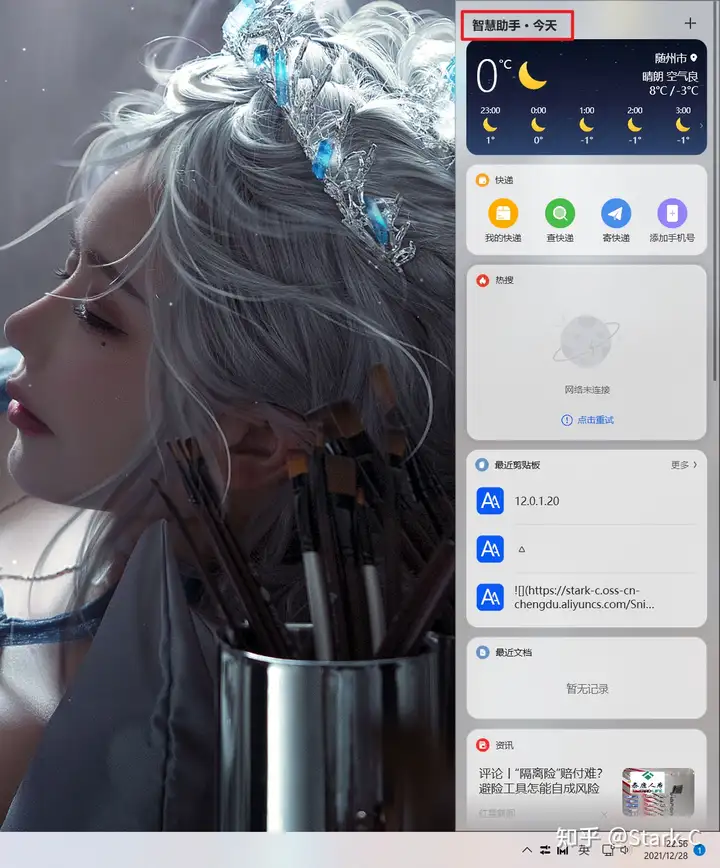720x868 pixels.
Task: Click the 最近剪贴板 header icon
Action: [482, 464]
